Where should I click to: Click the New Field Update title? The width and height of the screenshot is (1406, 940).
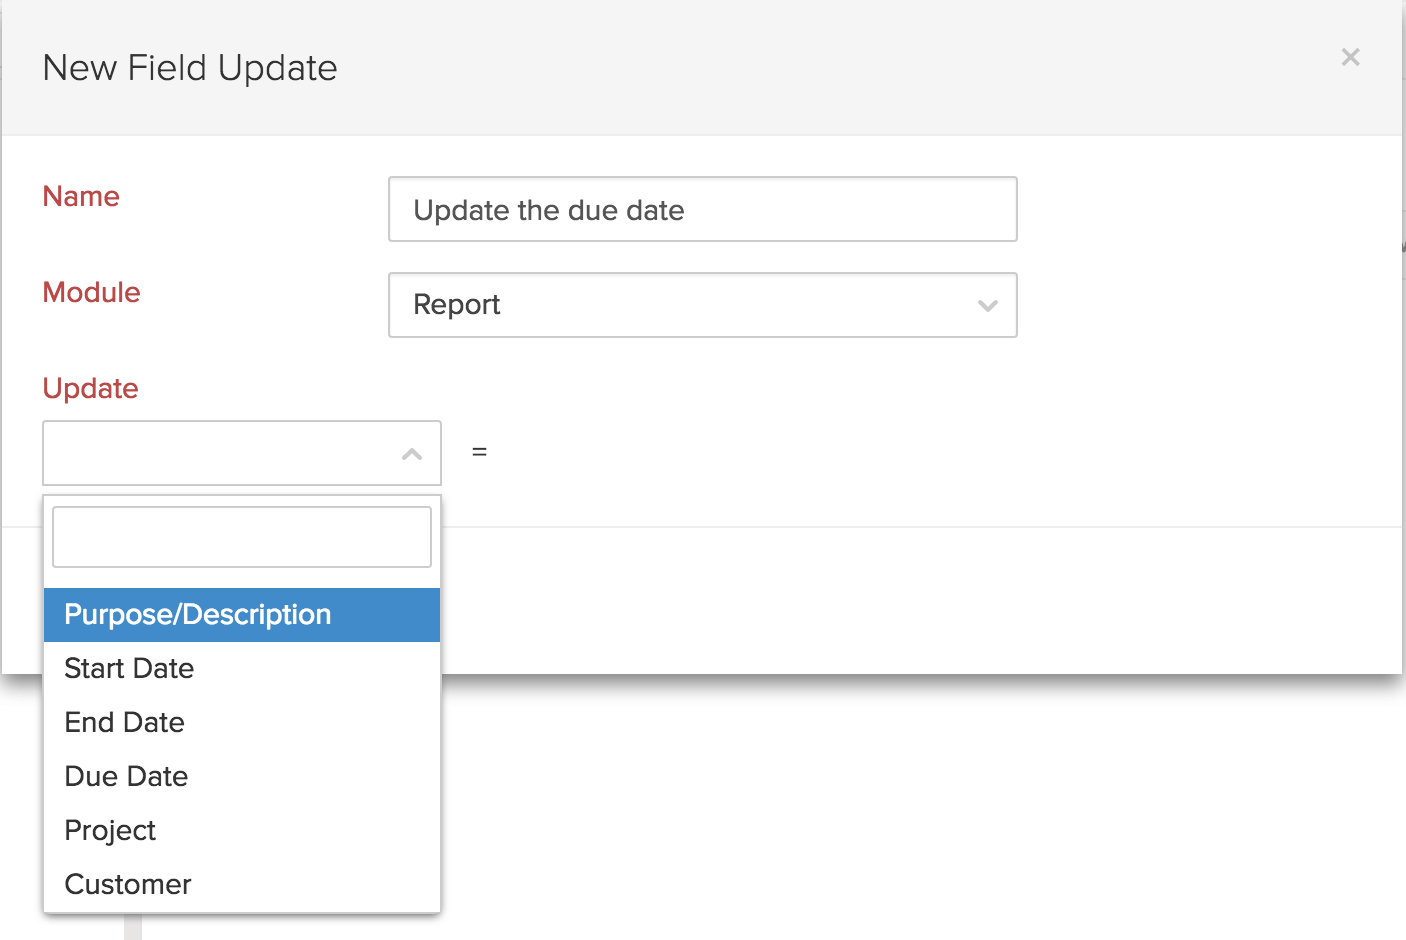coord(190,68)
